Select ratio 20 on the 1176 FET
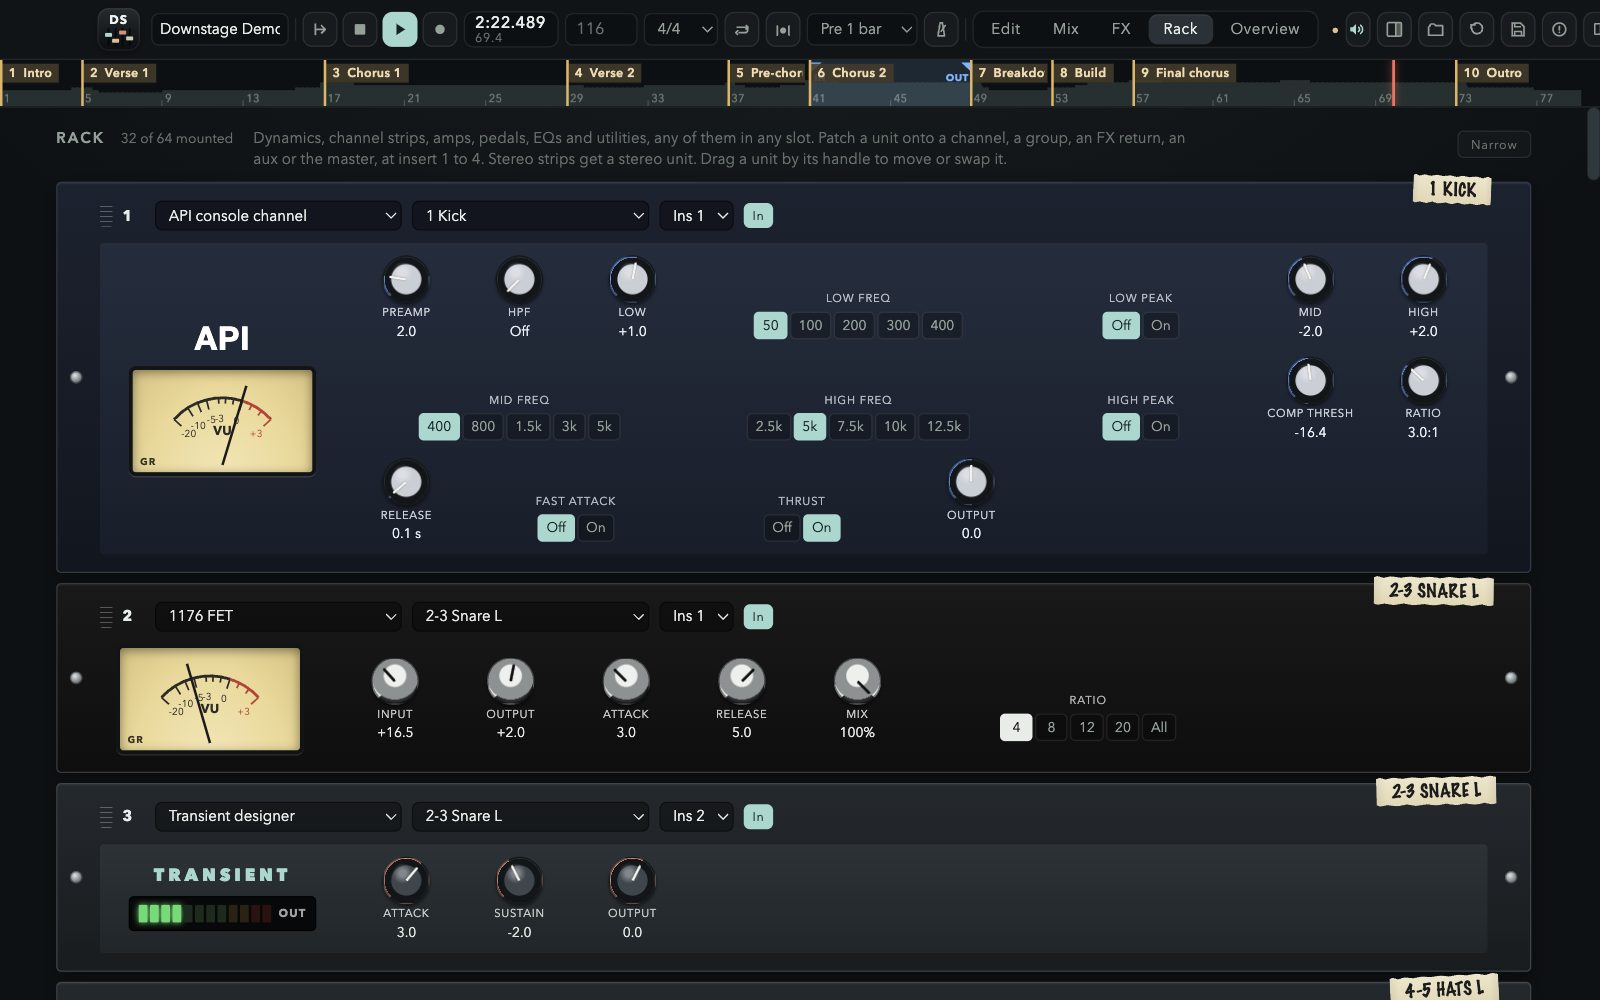This screenshot has height=1000, width=1600. (x=1122, y=727)
